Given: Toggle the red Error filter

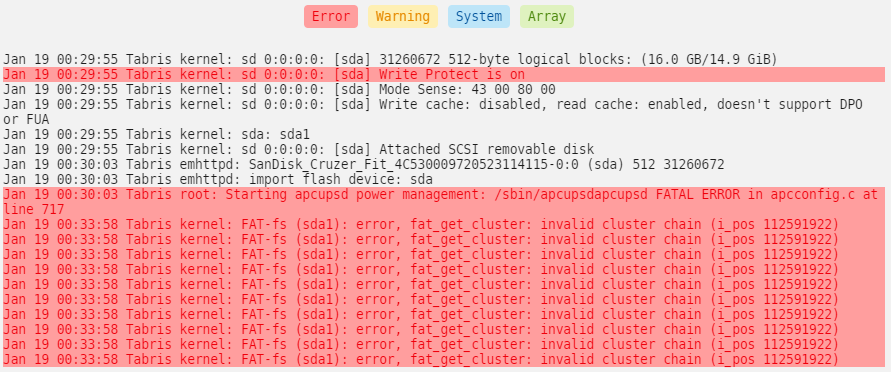Looking at the screenshot, I should [x=331, y=16].
